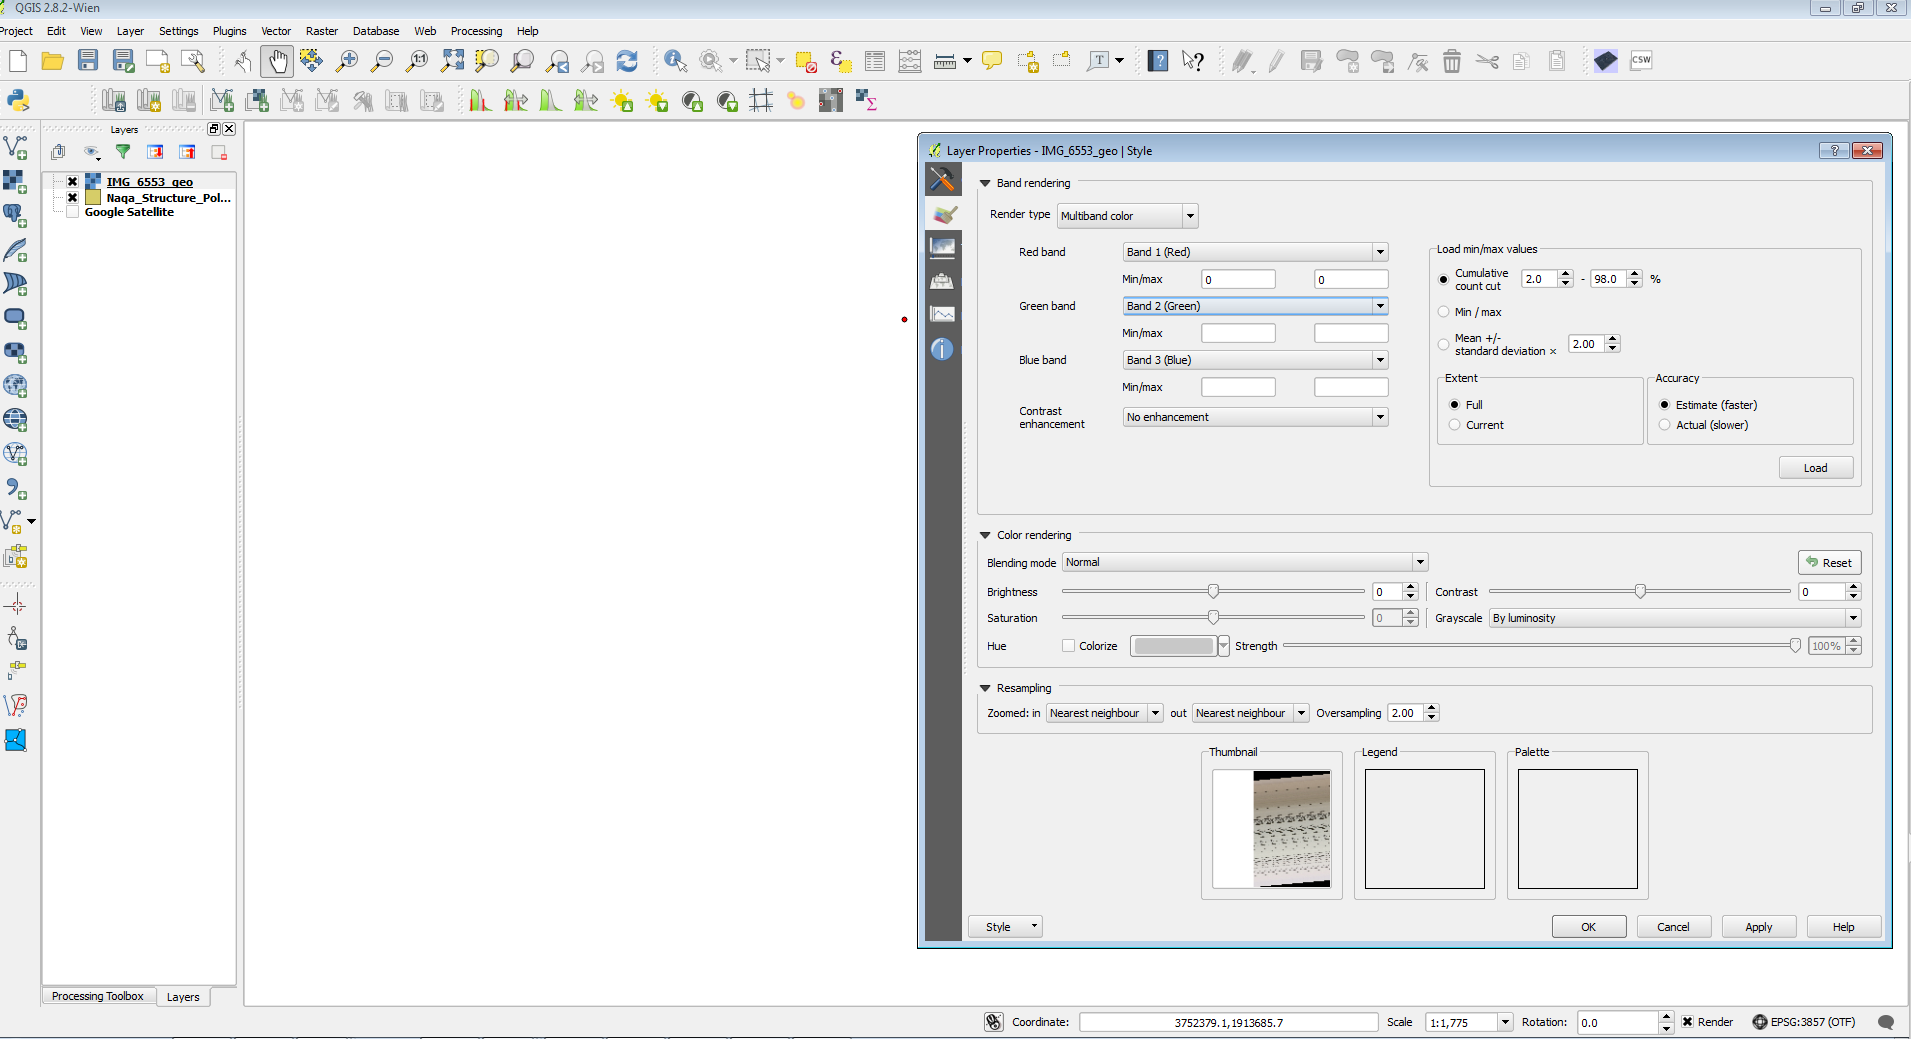Click the Zoom In magnifier icon

click(x=346, y=61)
